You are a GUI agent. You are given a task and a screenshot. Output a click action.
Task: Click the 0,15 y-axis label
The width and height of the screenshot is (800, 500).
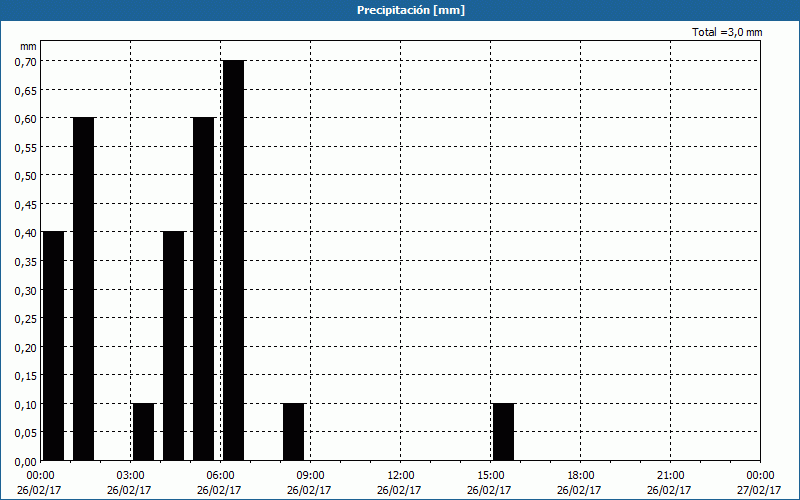click(26, 376)
